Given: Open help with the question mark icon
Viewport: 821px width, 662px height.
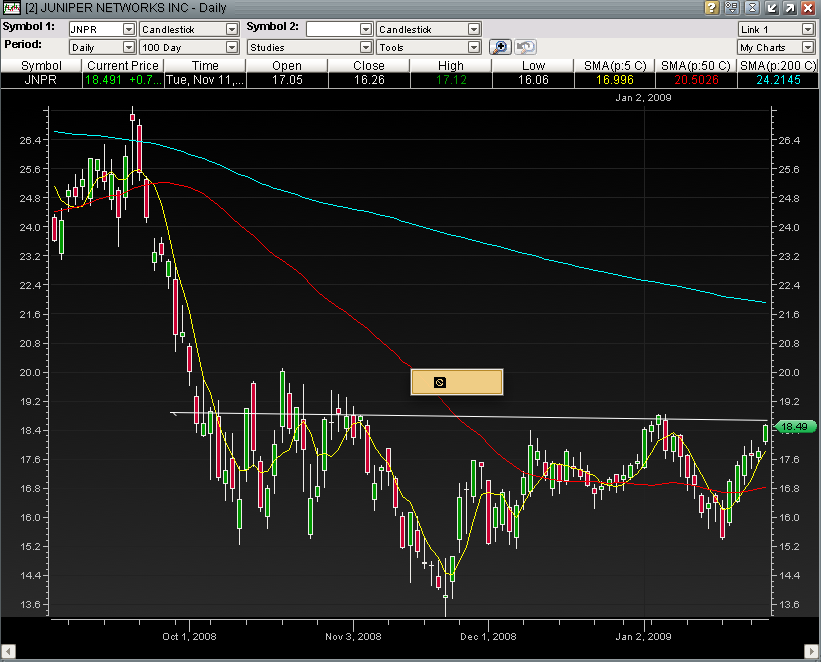Looking at the screenshot, I should click(x=711, y=7).
